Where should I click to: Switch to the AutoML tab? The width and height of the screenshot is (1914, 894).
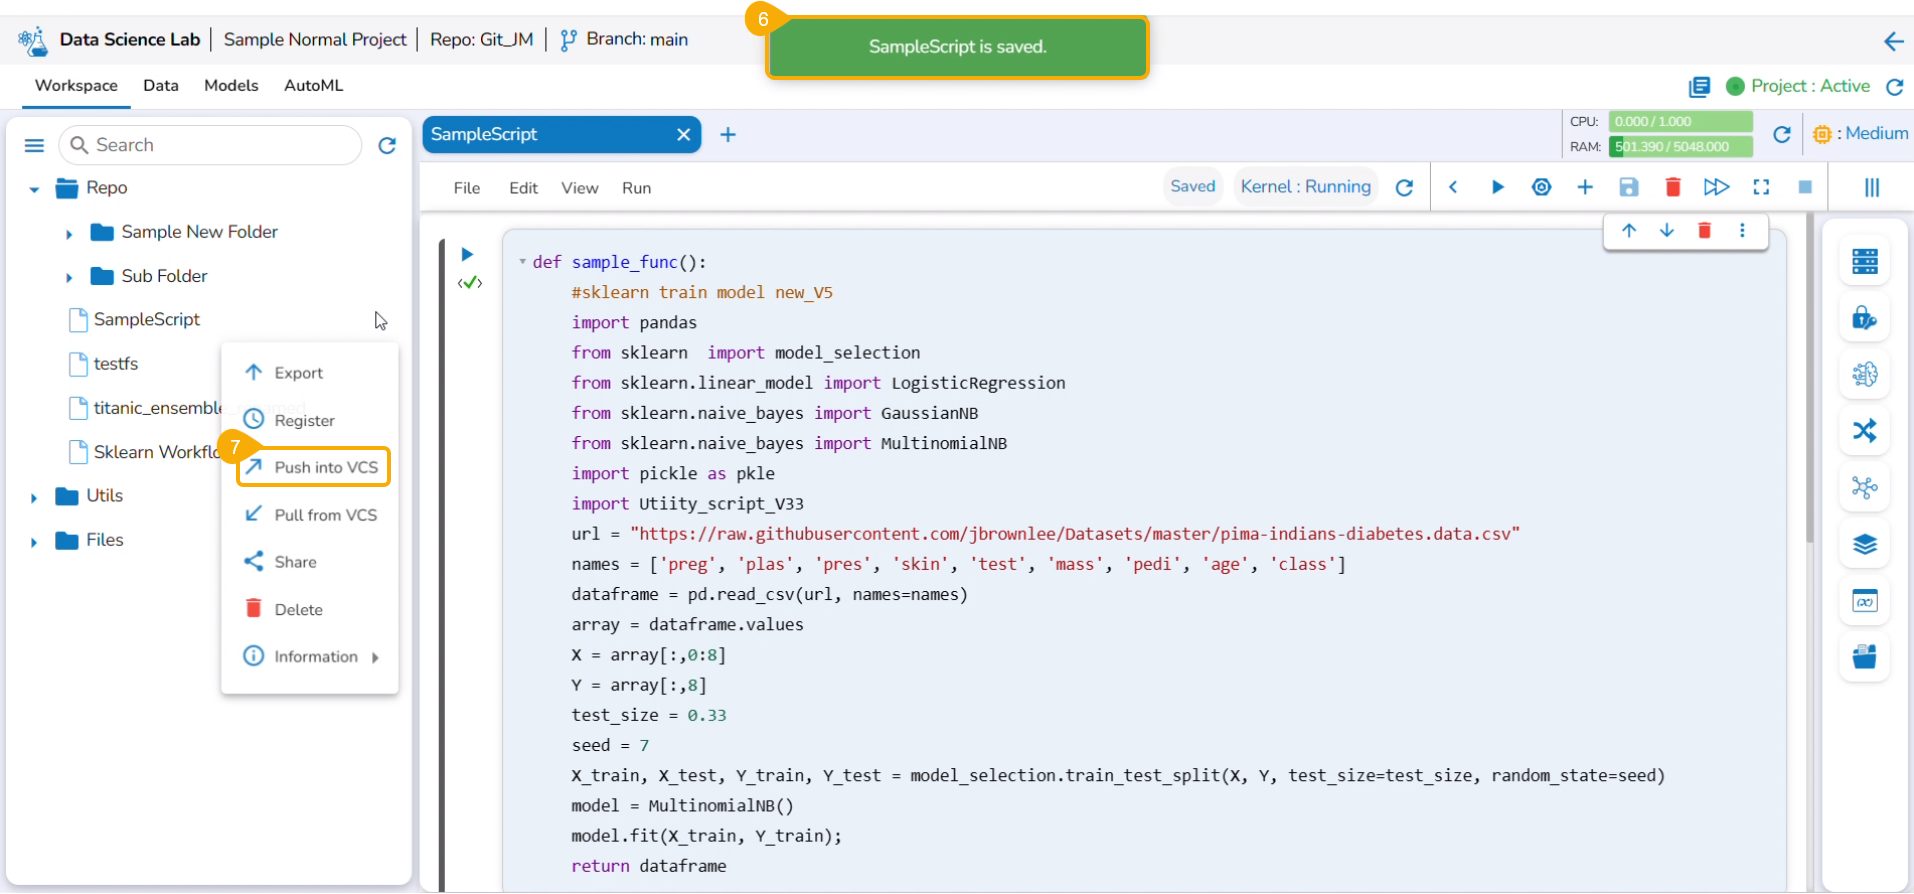tap(313, 86)
